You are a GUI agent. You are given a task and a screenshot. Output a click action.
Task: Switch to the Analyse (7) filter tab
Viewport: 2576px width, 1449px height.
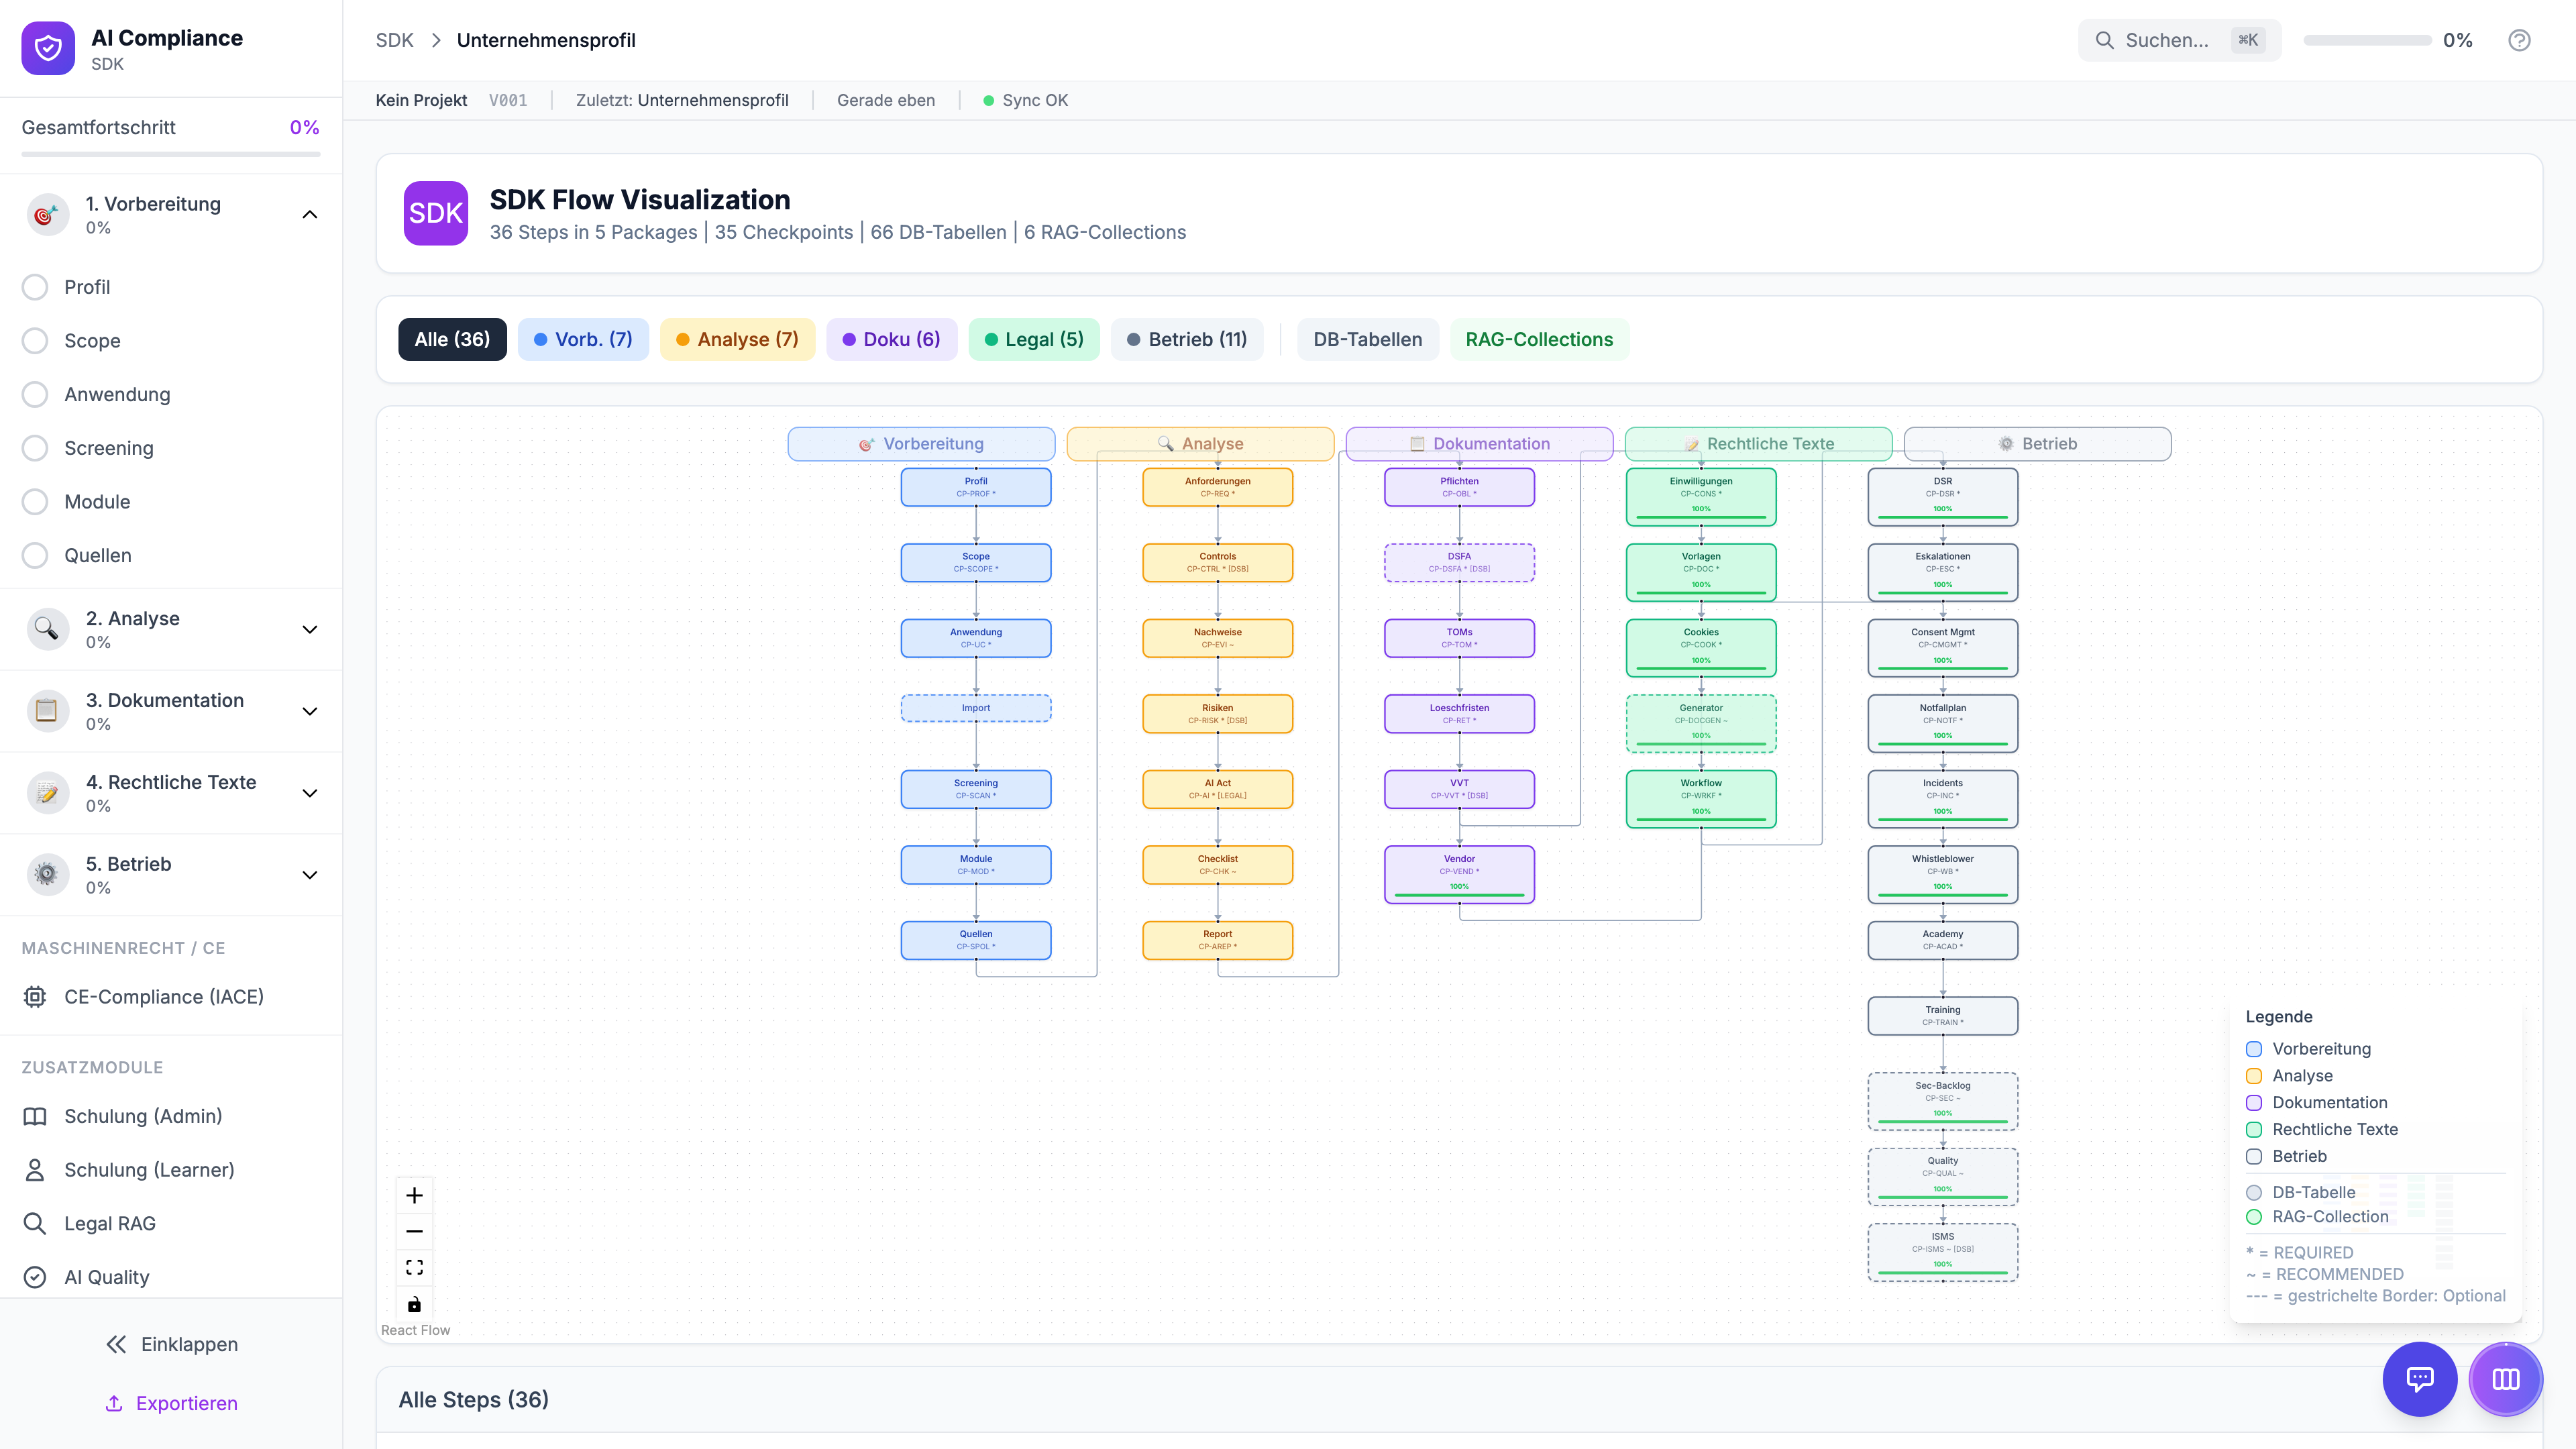(x=737, y=339)
